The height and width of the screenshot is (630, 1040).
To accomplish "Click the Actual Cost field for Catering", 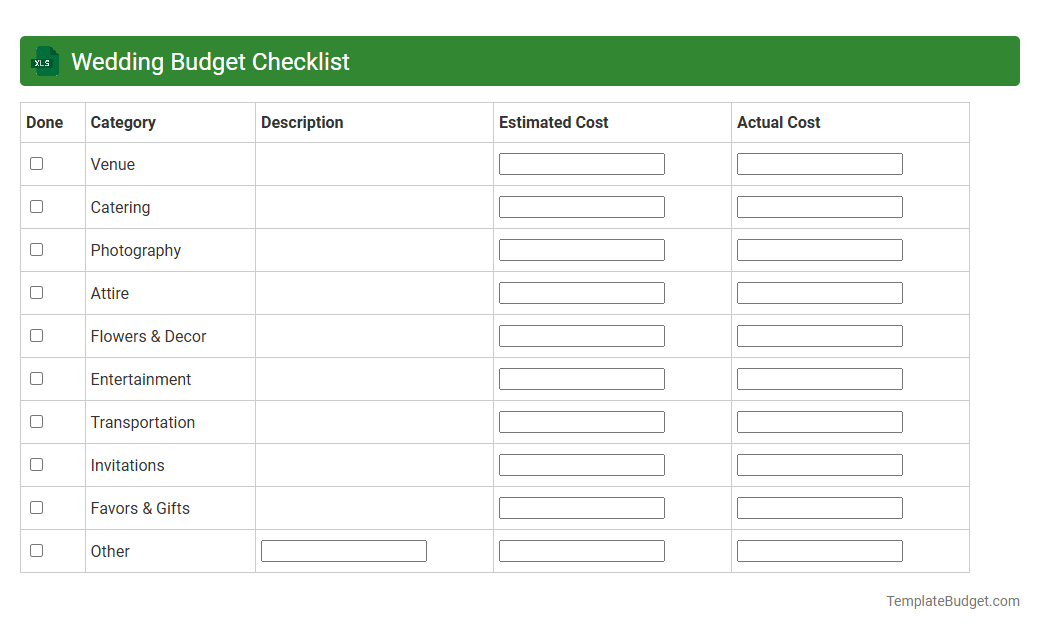I will (819, 206).
